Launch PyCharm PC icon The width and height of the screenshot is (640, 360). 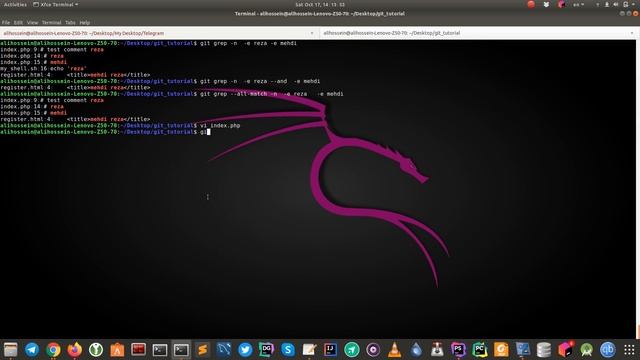[x=480, y=350]
